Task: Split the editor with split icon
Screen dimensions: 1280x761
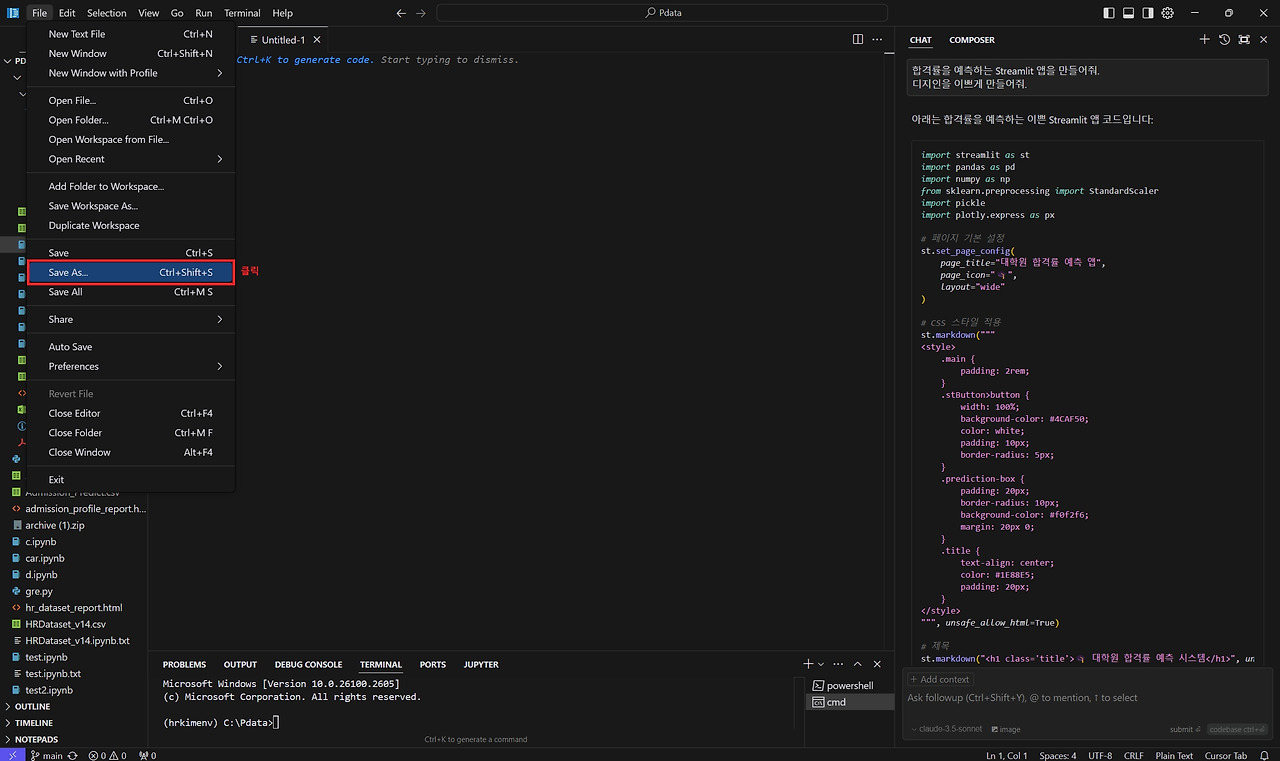Action: [857, 40]
